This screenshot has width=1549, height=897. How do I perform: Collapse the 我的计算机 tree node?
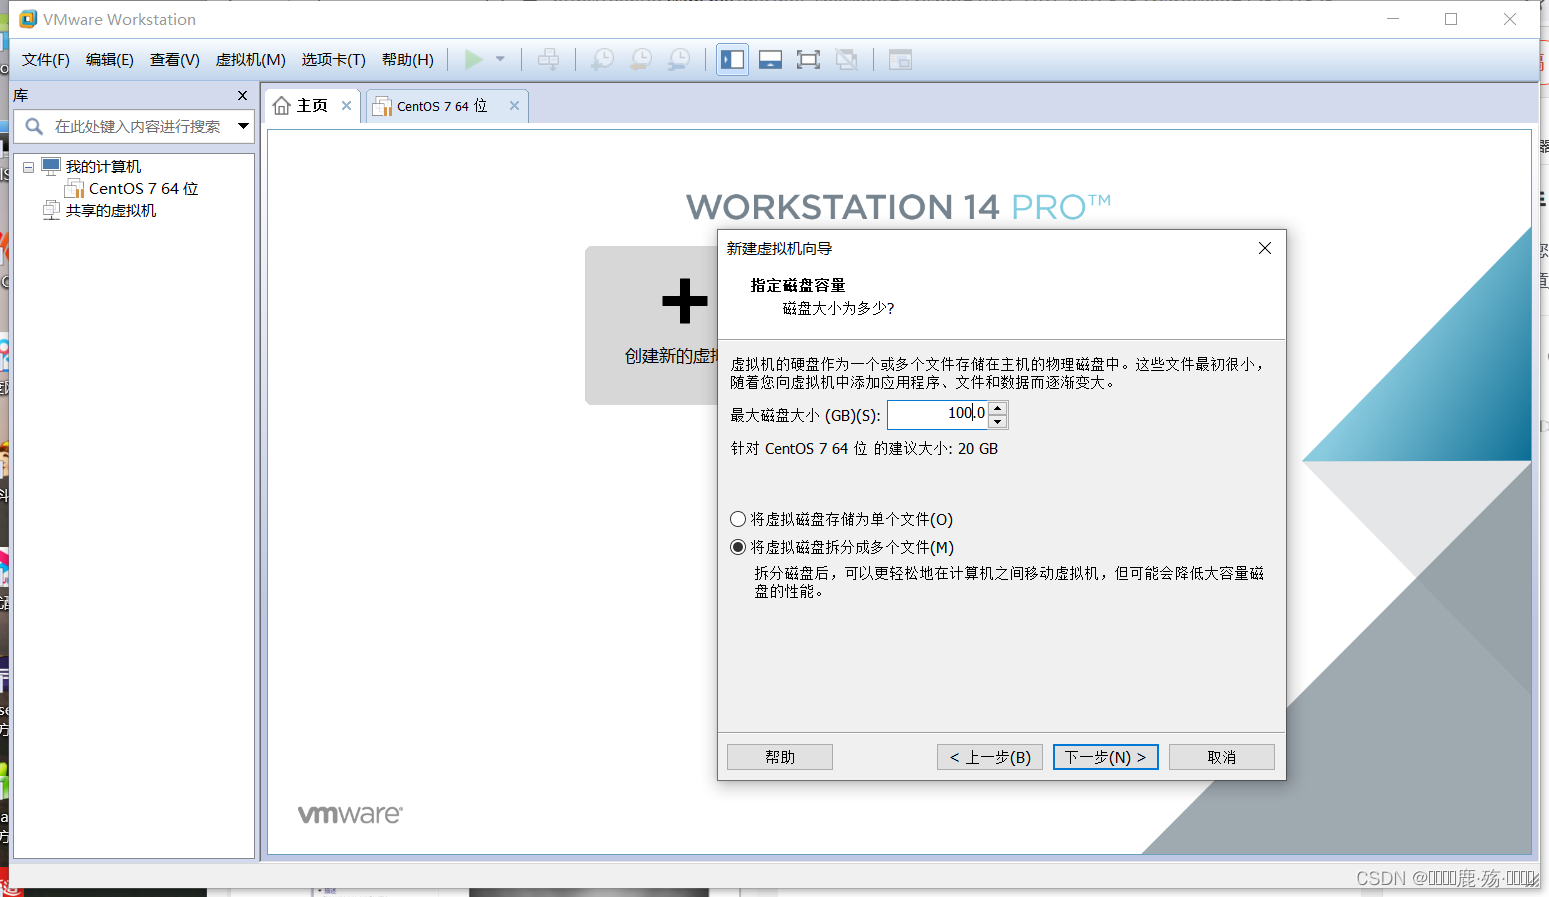[x=29, y=167]
